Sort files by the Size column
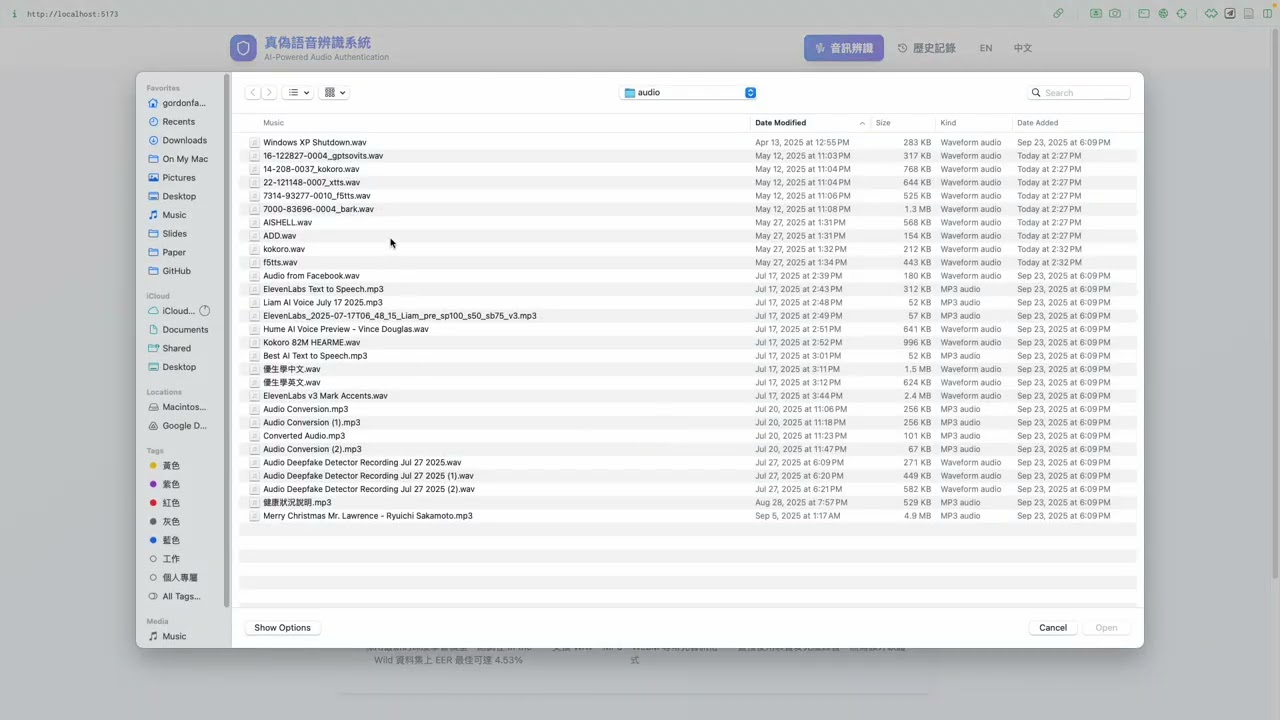Image resolution: width=1280 pixels, height=720 pixels. pyautogui.click(x=883, y=123)
